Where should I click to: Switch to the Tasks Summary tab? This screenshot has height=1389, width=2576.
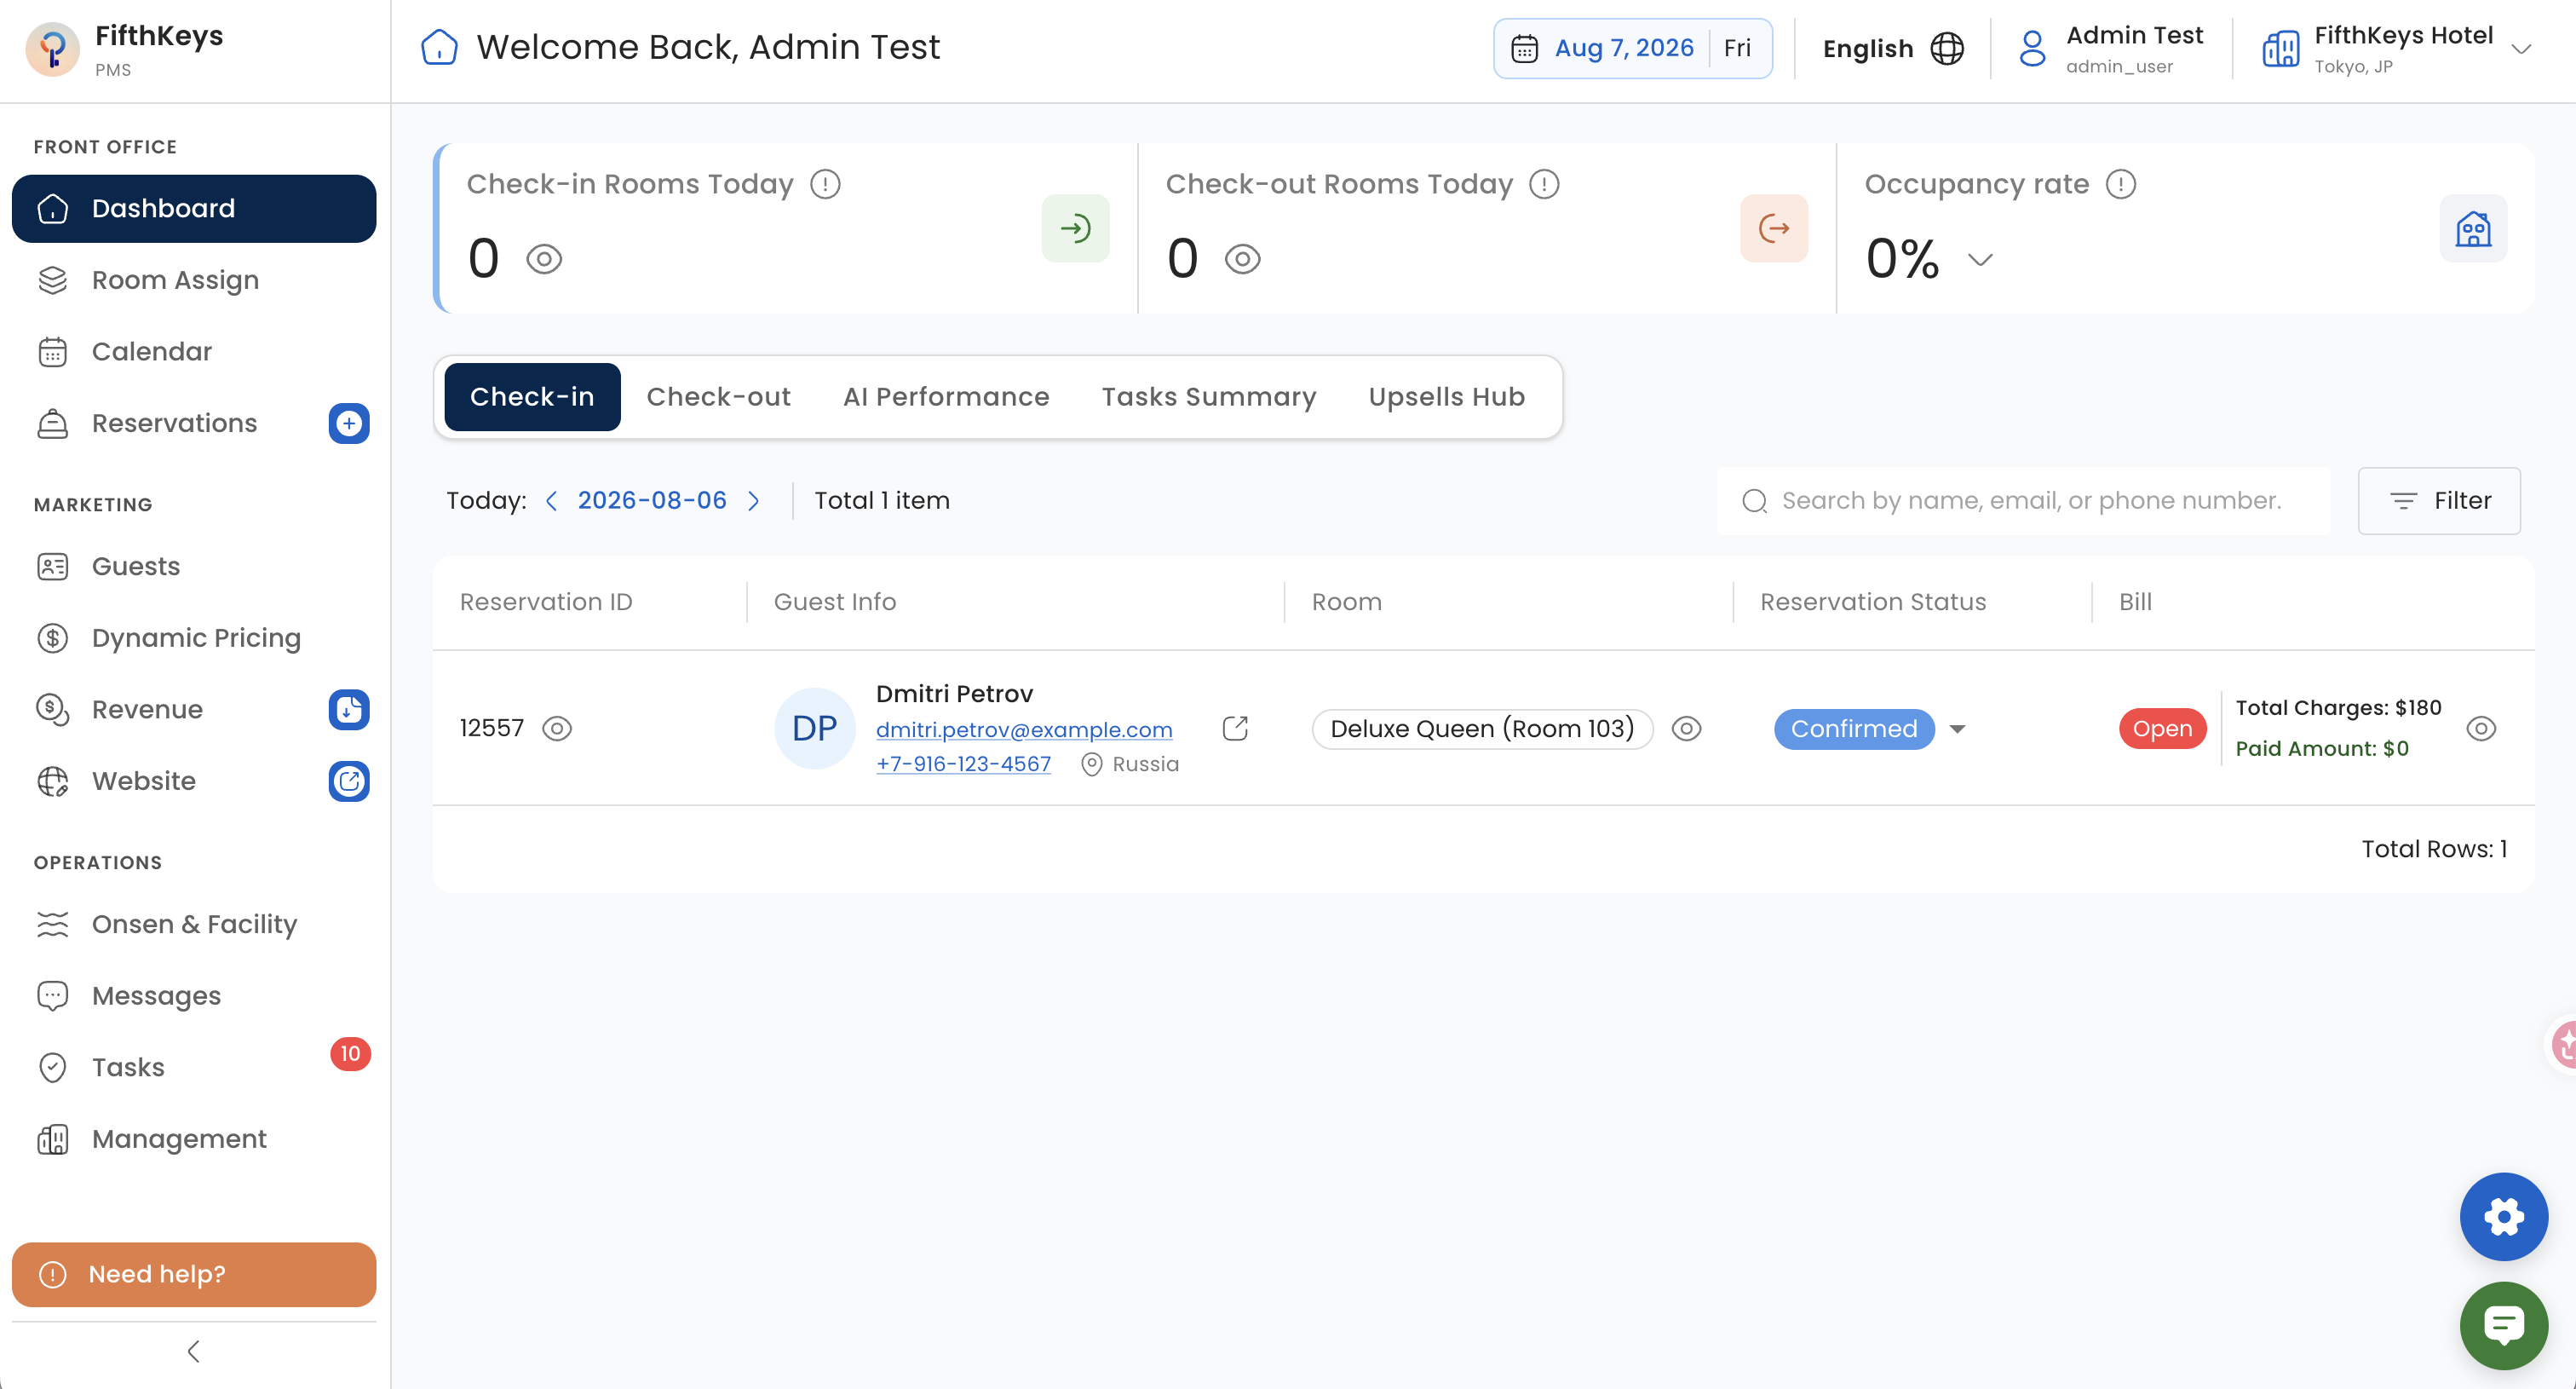(x=1208, y=397)
